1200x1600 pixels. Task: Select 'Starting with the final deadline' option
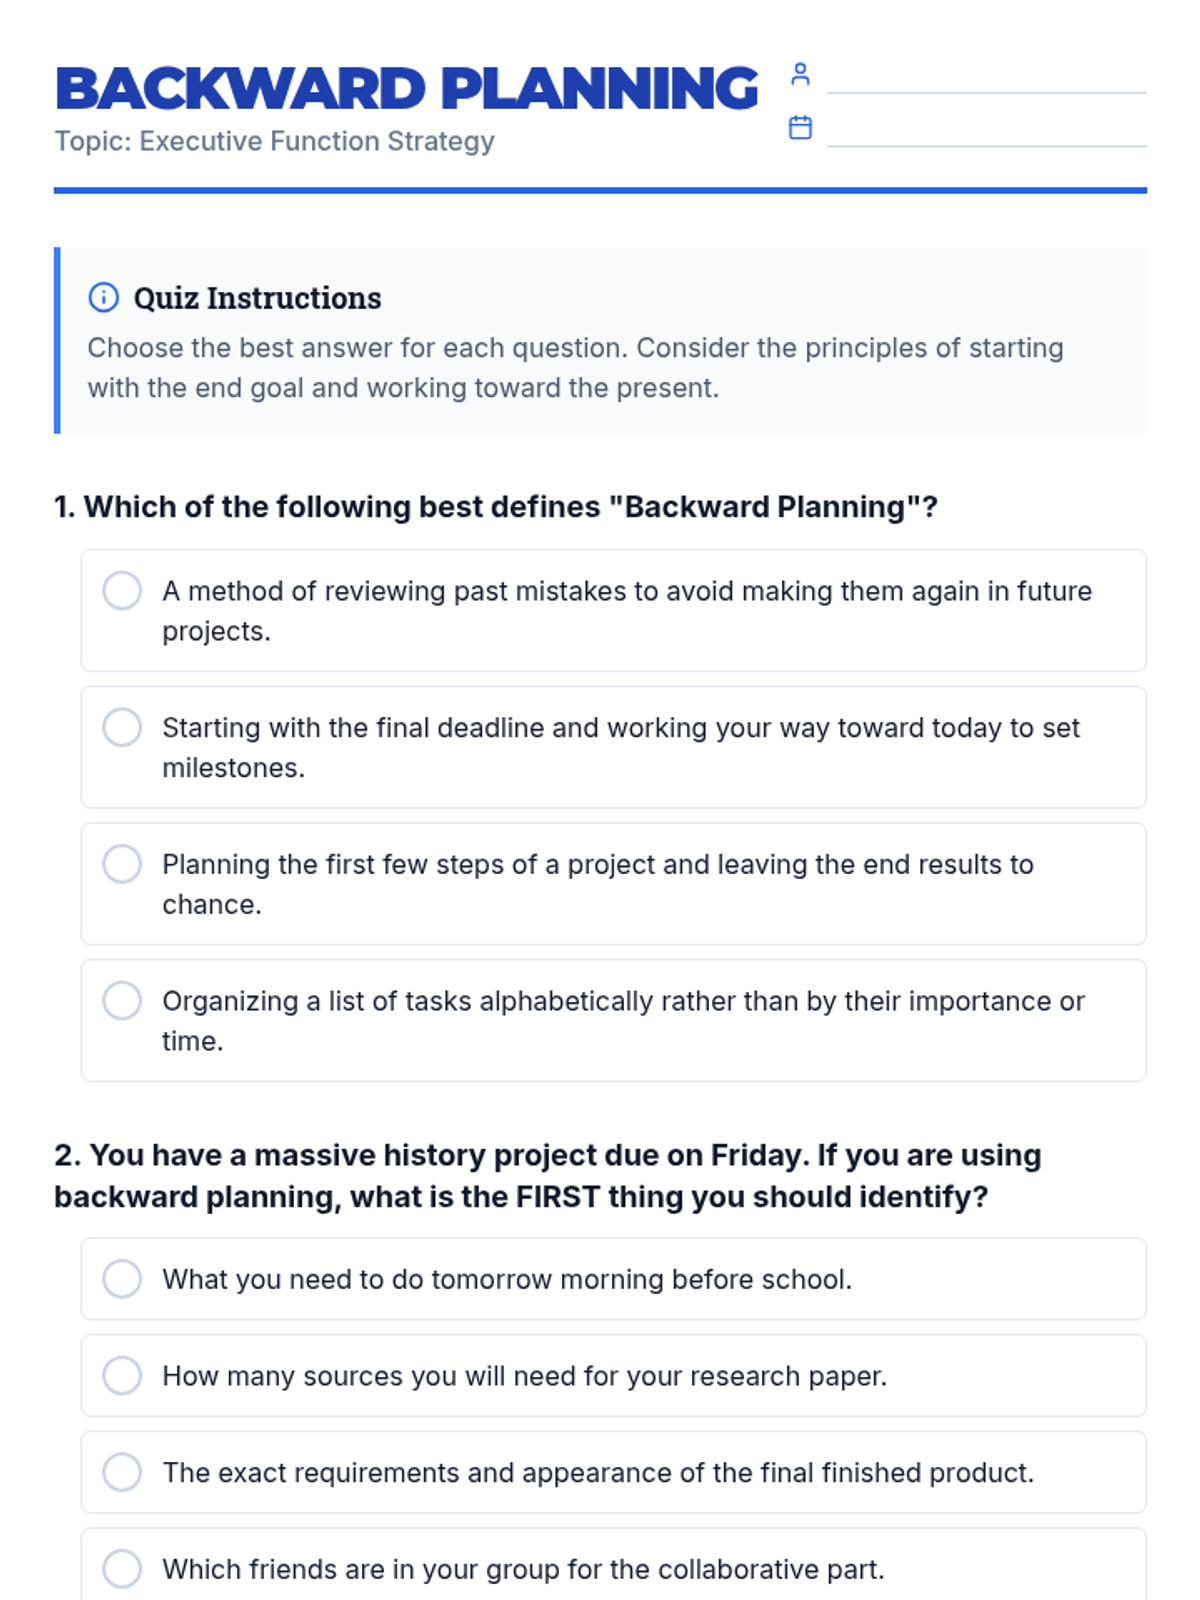coord(122,728)
